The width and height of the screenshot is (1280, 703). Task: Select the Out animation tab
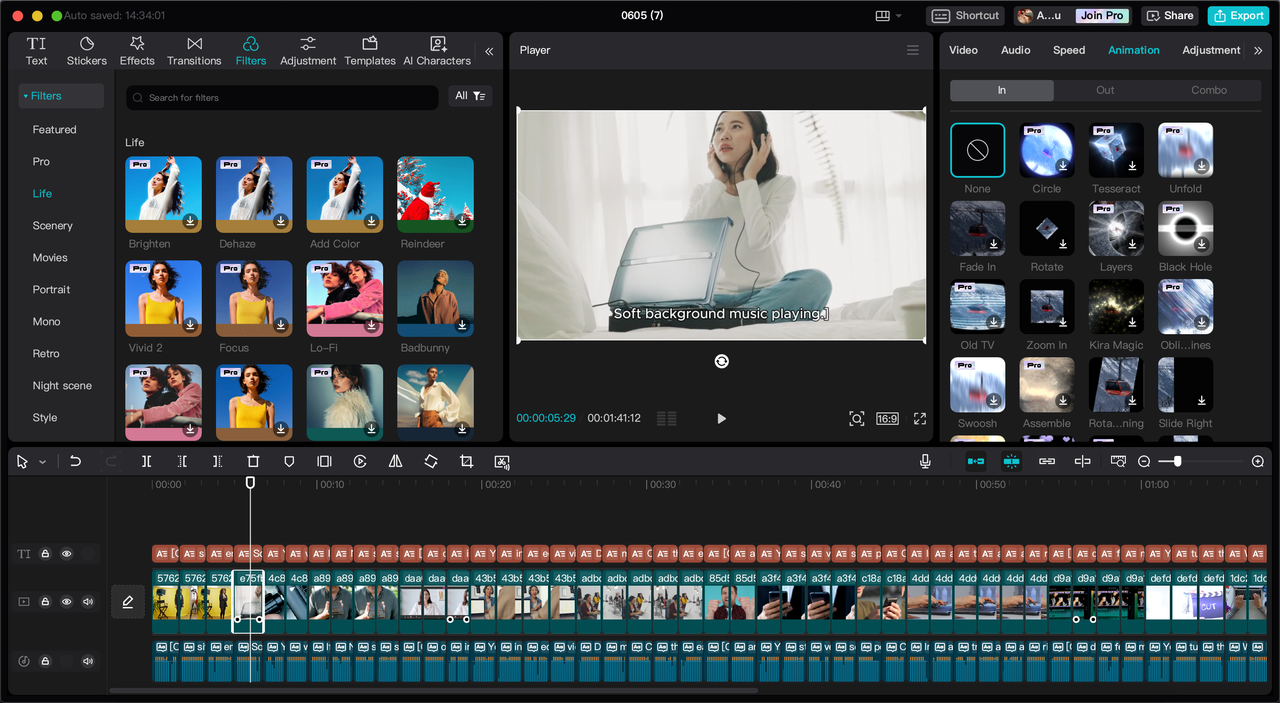point(1105,90)
